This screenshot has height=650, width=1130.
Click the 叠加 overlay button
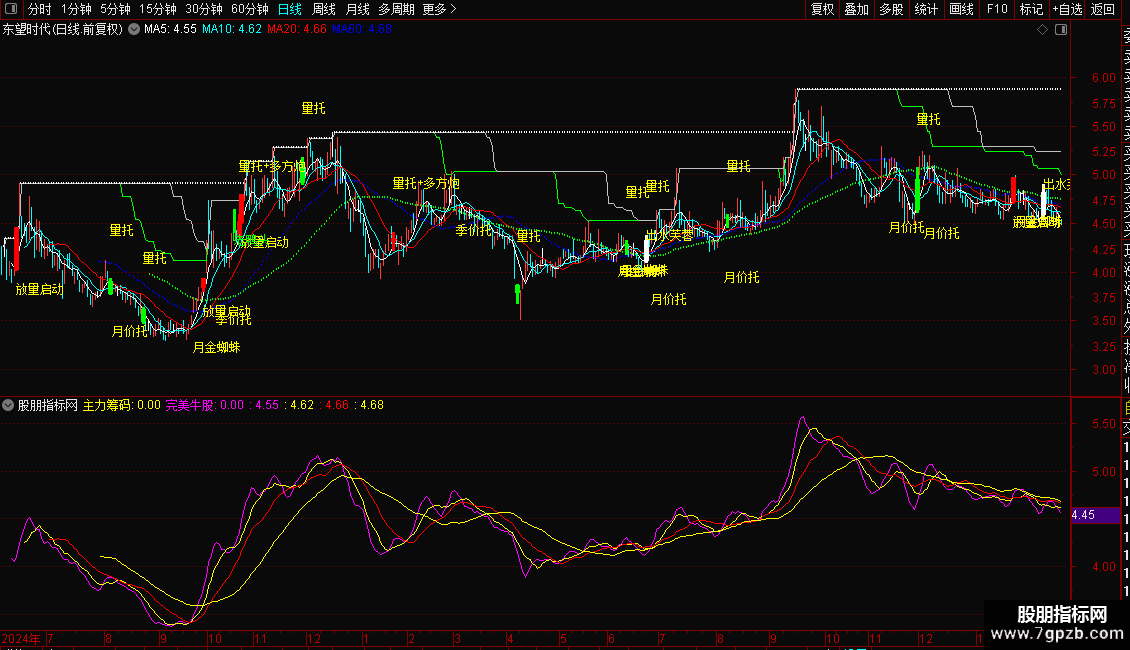tap(857, 9)
